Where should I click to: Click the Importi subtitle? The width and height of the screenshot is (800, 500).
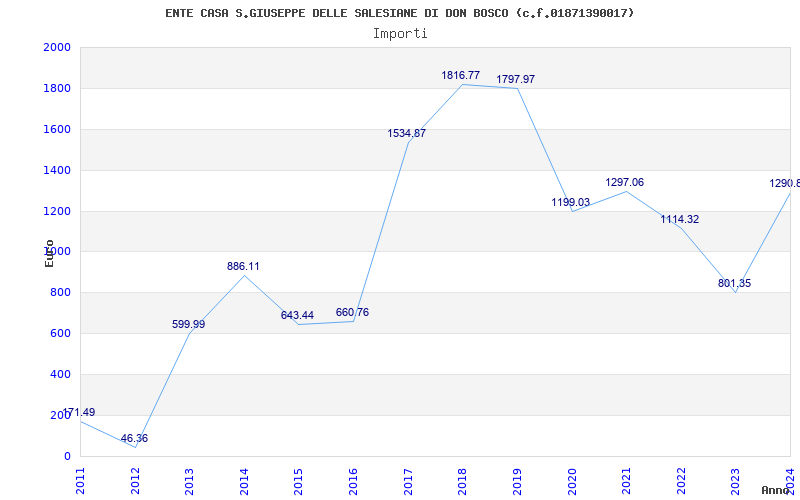400,34
